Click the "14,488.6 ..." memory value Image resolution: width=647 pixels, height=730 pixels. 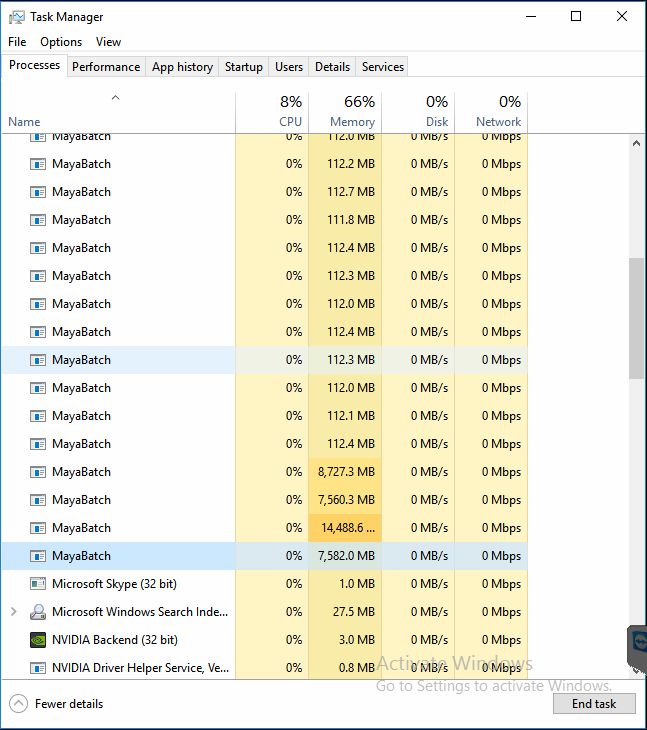[348, 528]
